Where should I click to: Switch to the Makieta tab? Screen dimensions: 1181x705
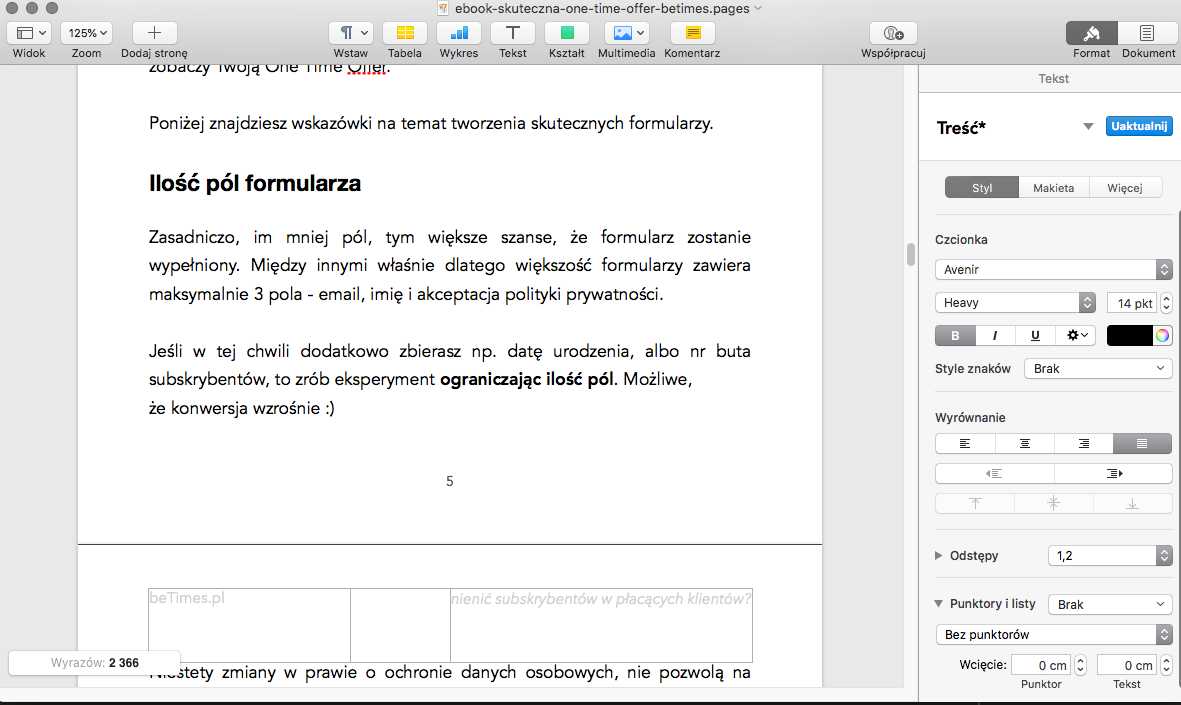[x=1054, y=188]
